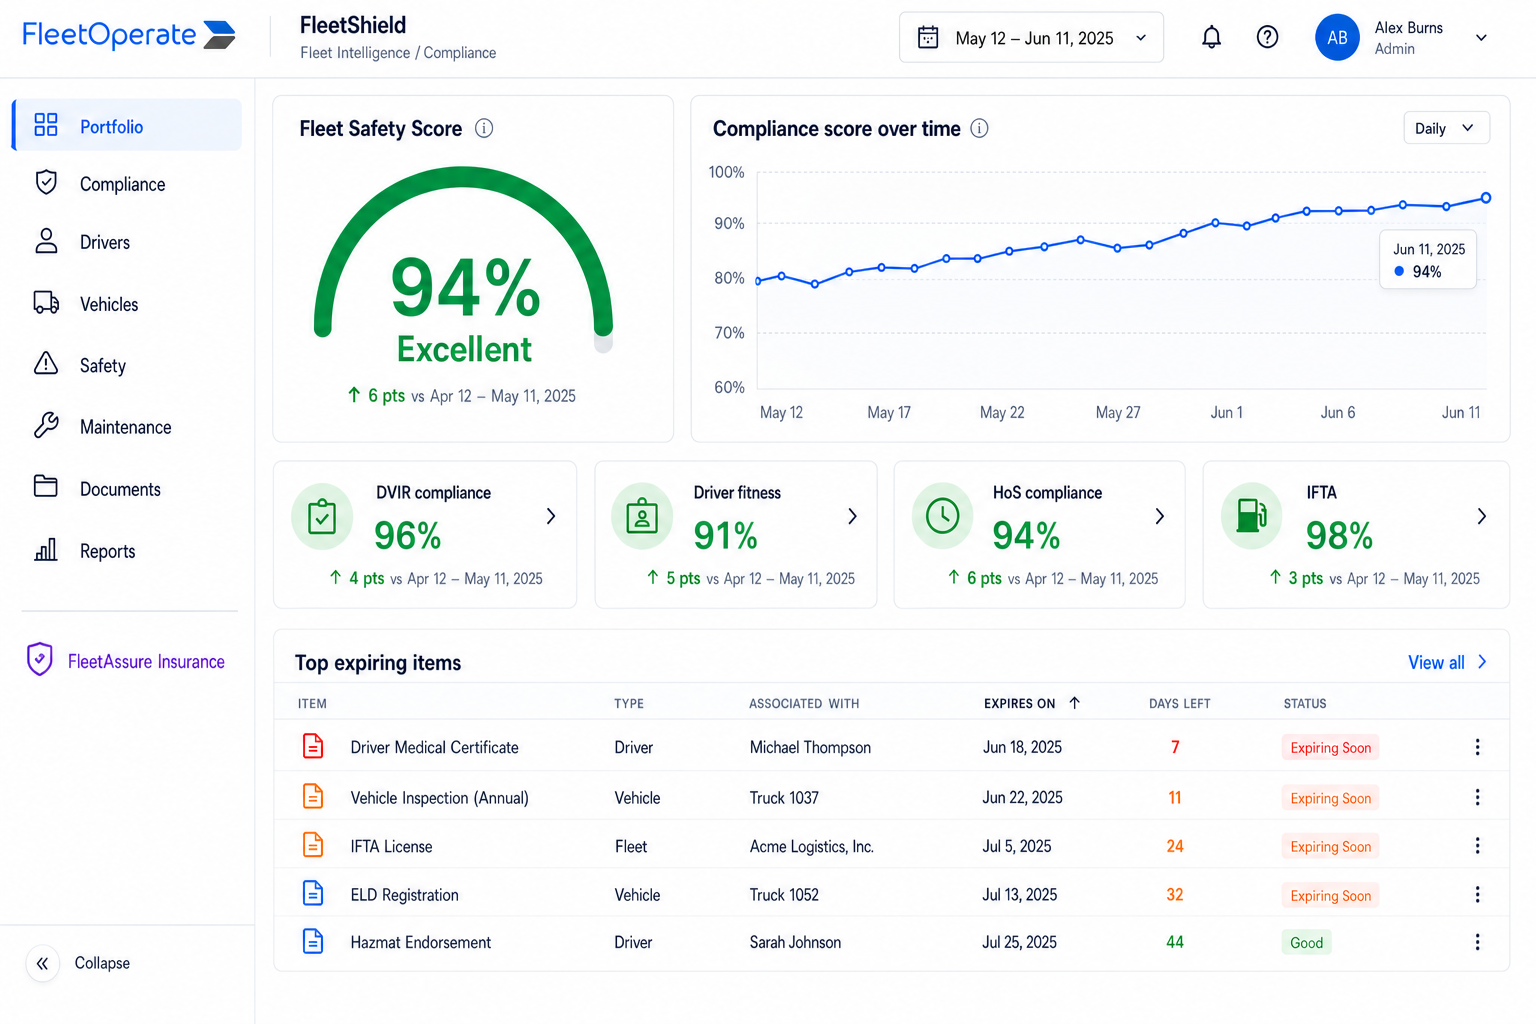Click the HoS compliance clock icon
This screenshot has height=1024, width=1536.
(x=942, y=516)
